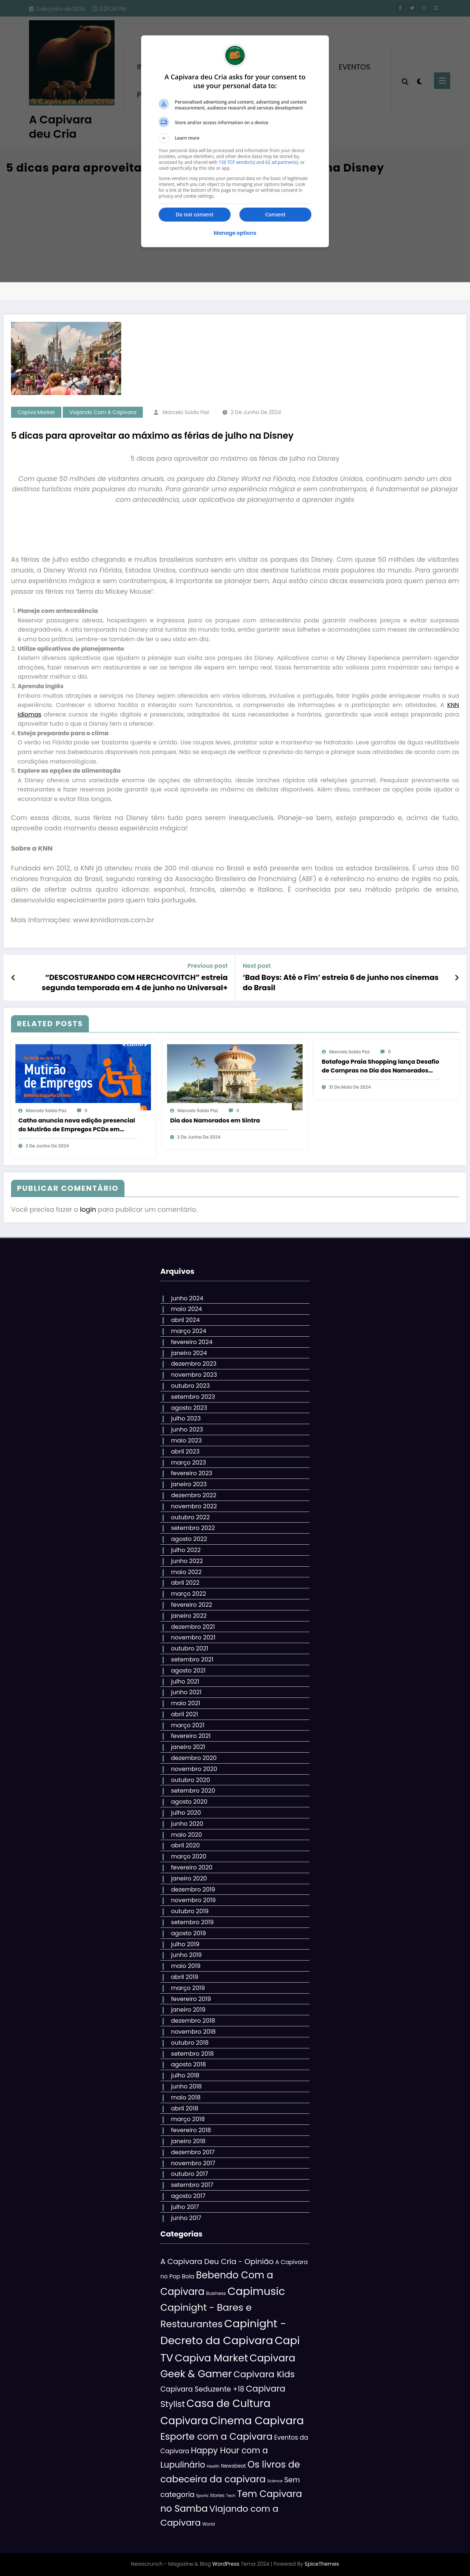The width and height of the screenshot is (470, 2576).
Task: Open the hamburger menu button
Action: coord(441,80)
